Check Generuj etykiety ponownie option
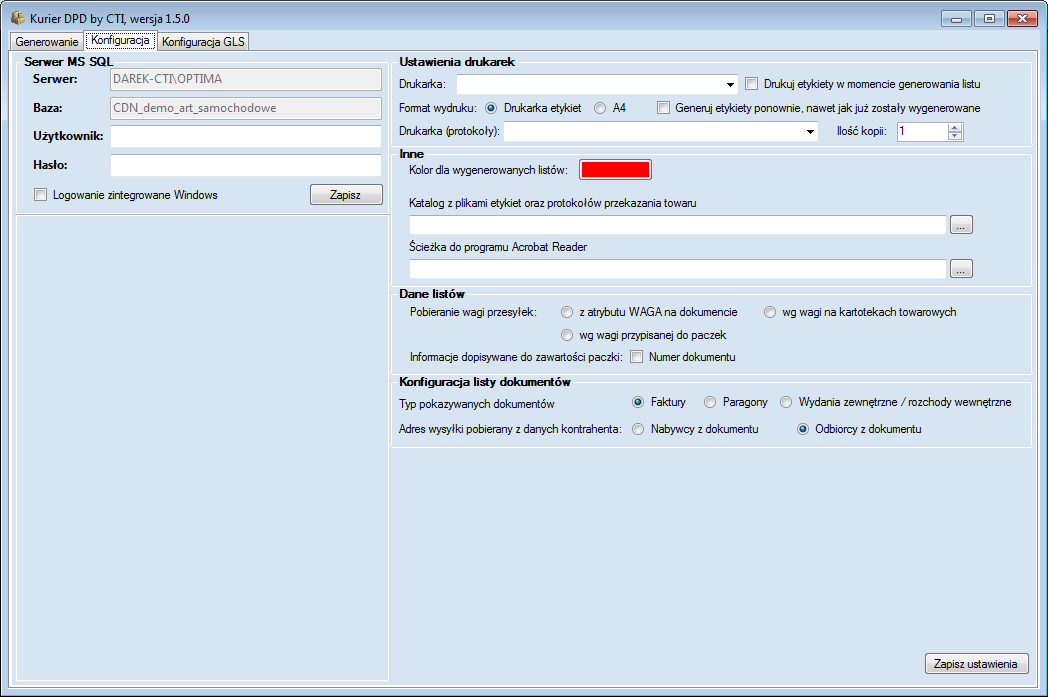1048x697 pixels. (664, 108)
